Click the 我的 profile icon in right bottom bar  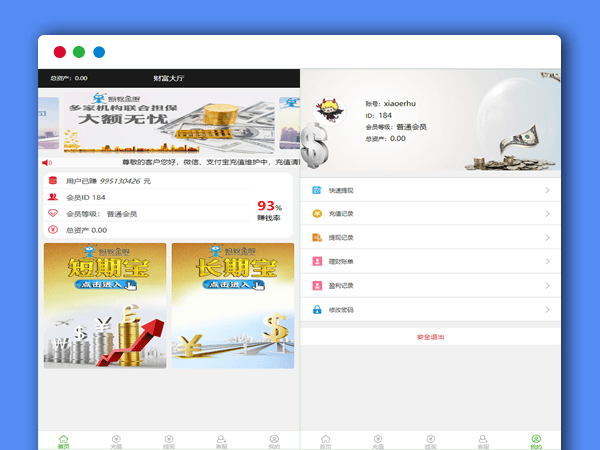535,440
